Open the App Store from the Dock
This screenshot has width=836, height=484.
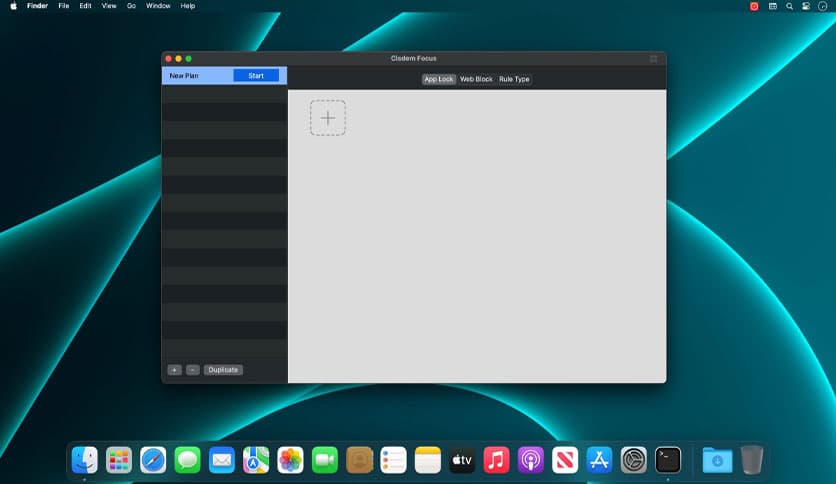pos(599,459)
